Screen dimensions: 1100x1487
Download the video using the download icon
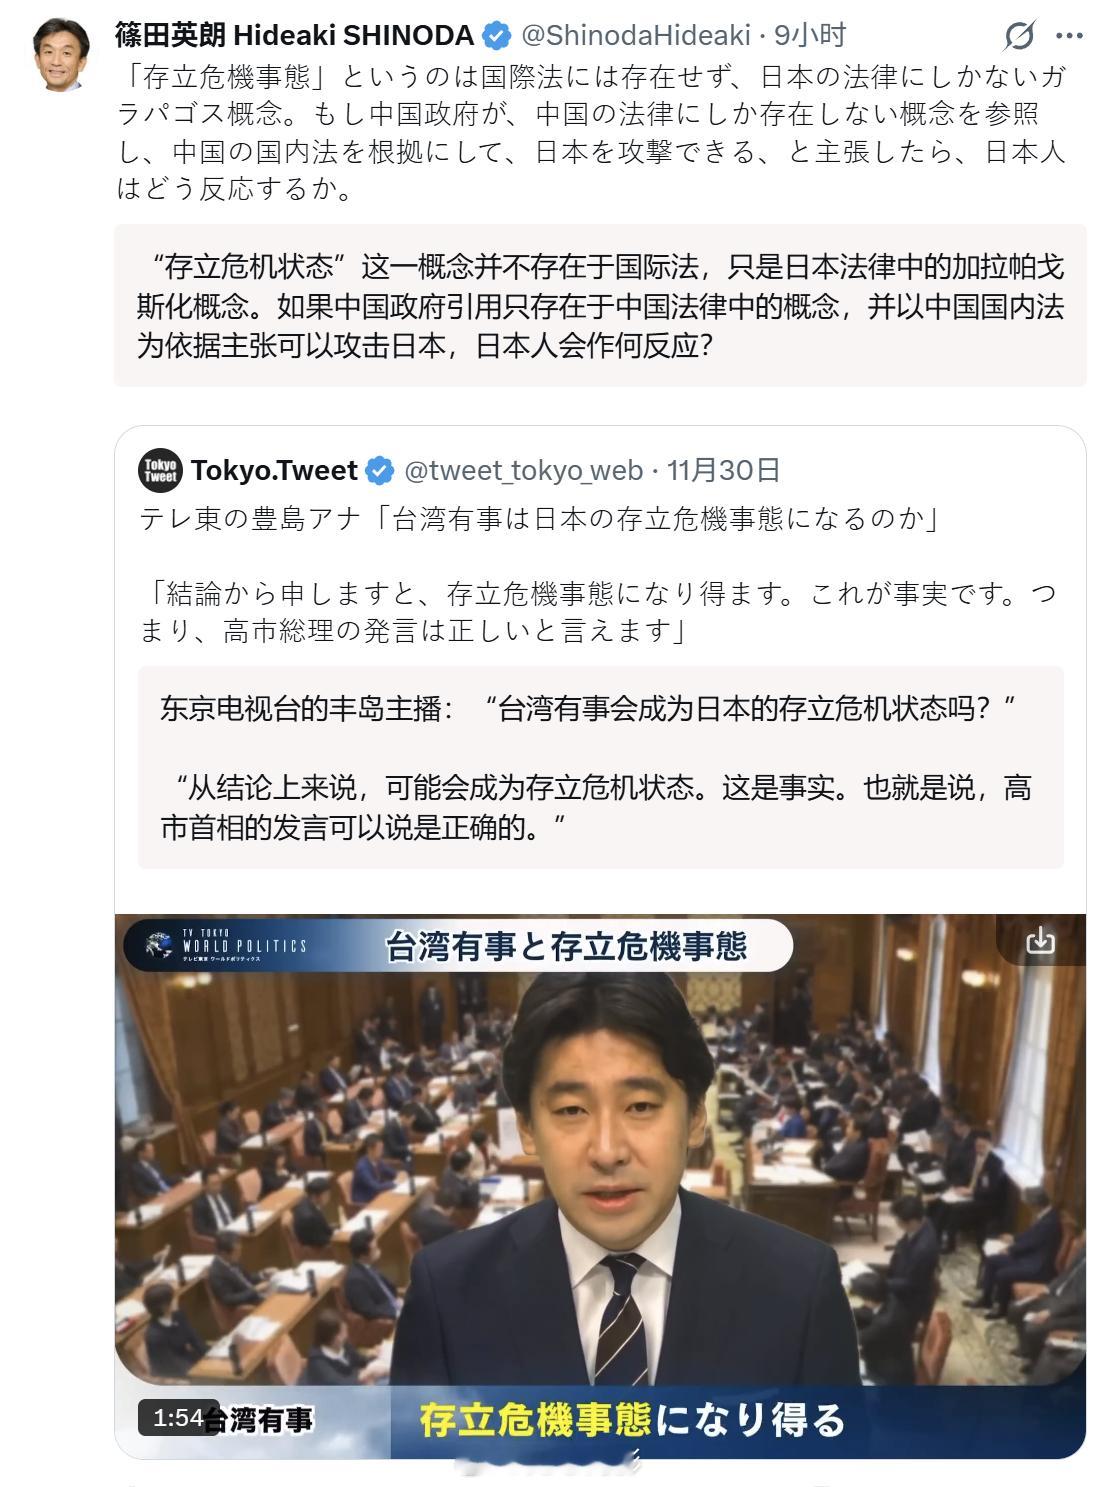1041,940
